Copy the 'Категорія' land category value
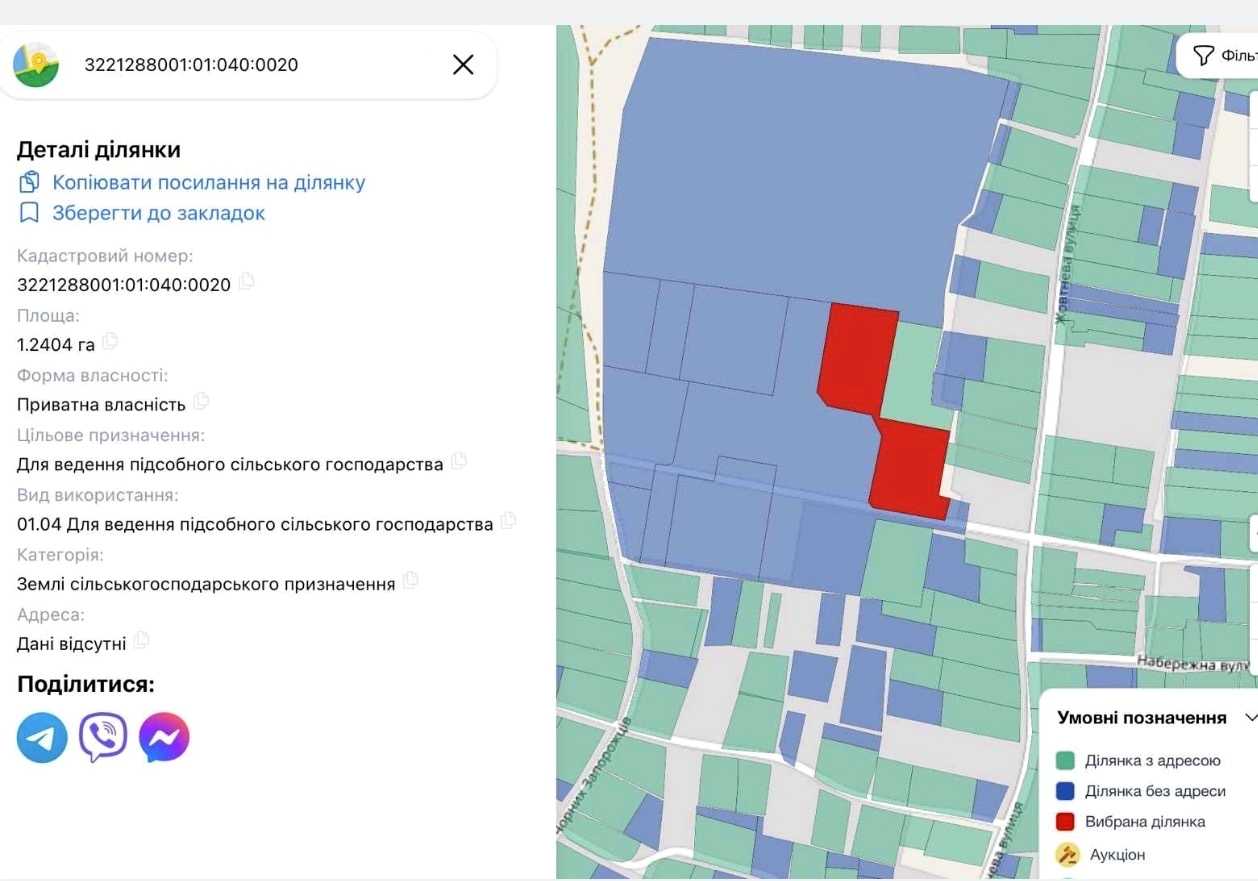The image size is (1258, 881). click(x=410, y=582)
